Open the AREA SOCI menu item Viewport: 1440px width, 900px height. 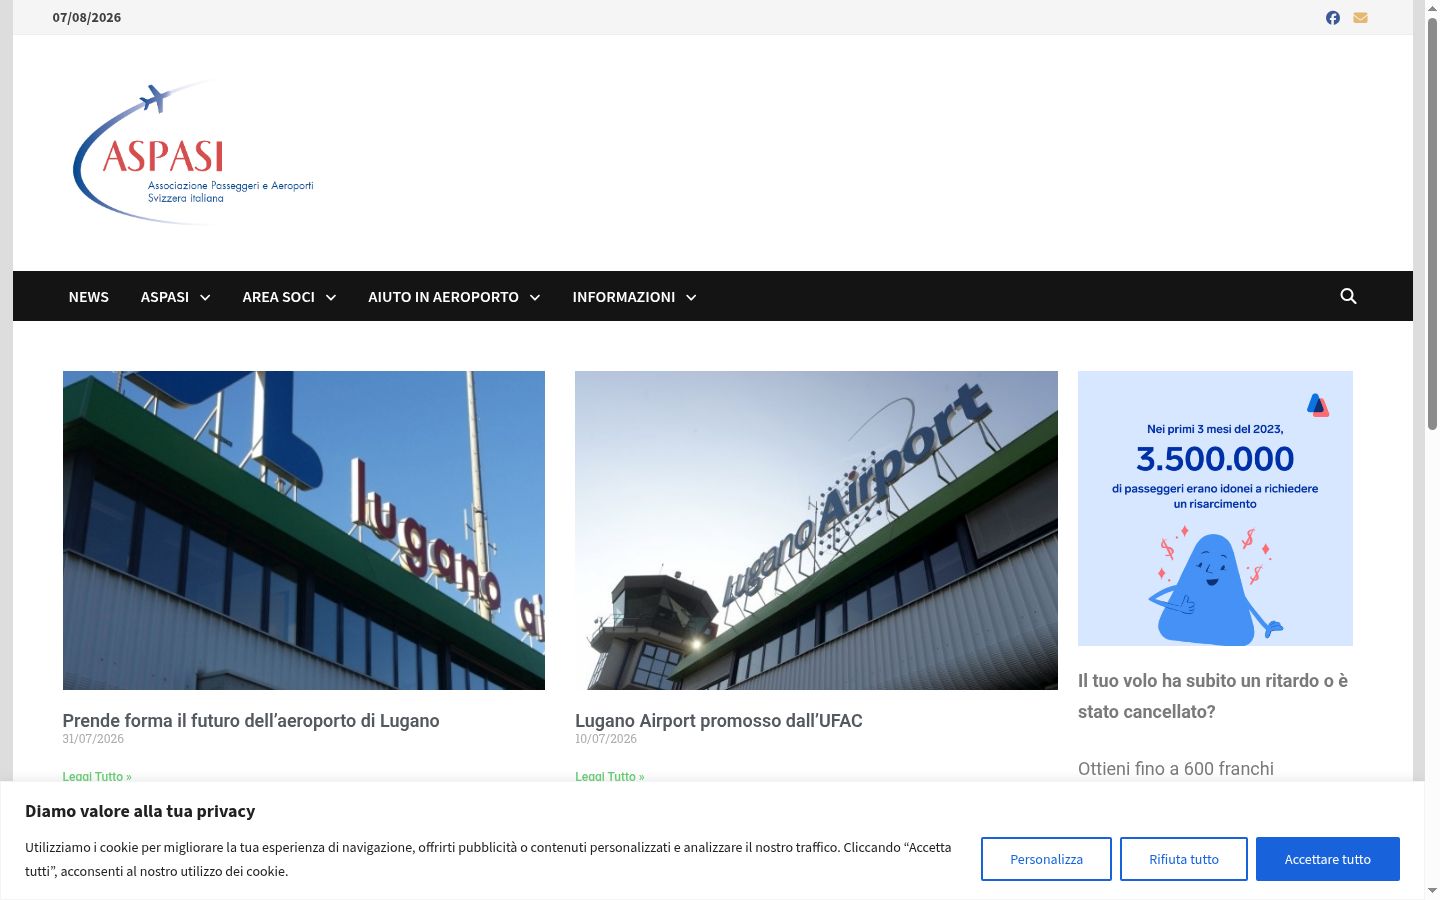(279, 297)
